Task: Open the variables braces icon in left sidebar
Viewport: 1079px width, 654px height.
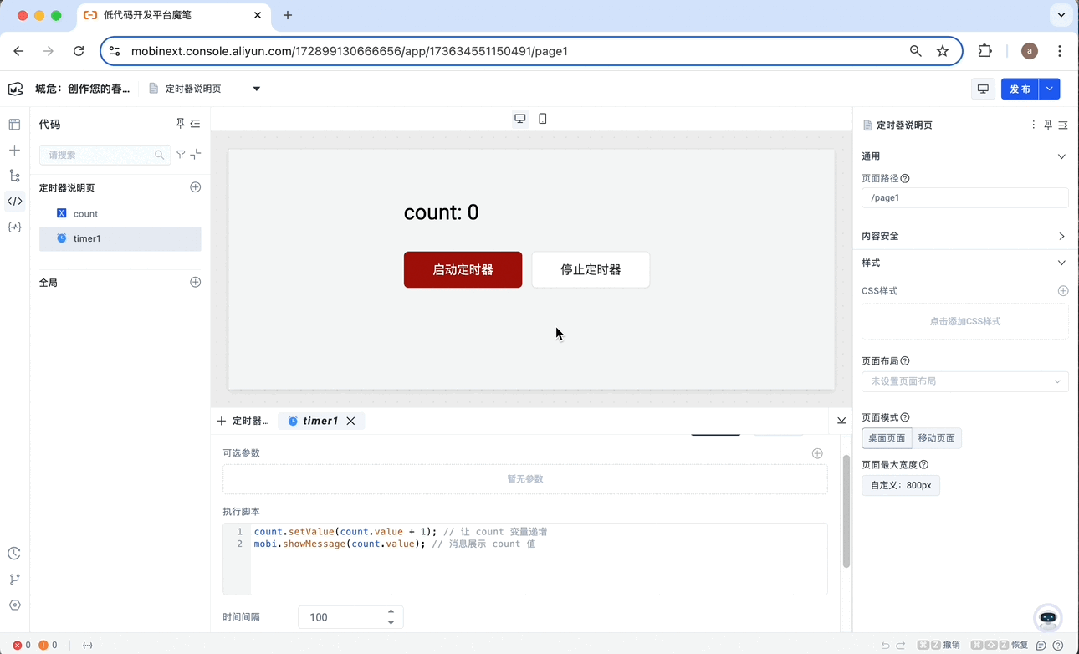Action: click(x=14, y=226)
